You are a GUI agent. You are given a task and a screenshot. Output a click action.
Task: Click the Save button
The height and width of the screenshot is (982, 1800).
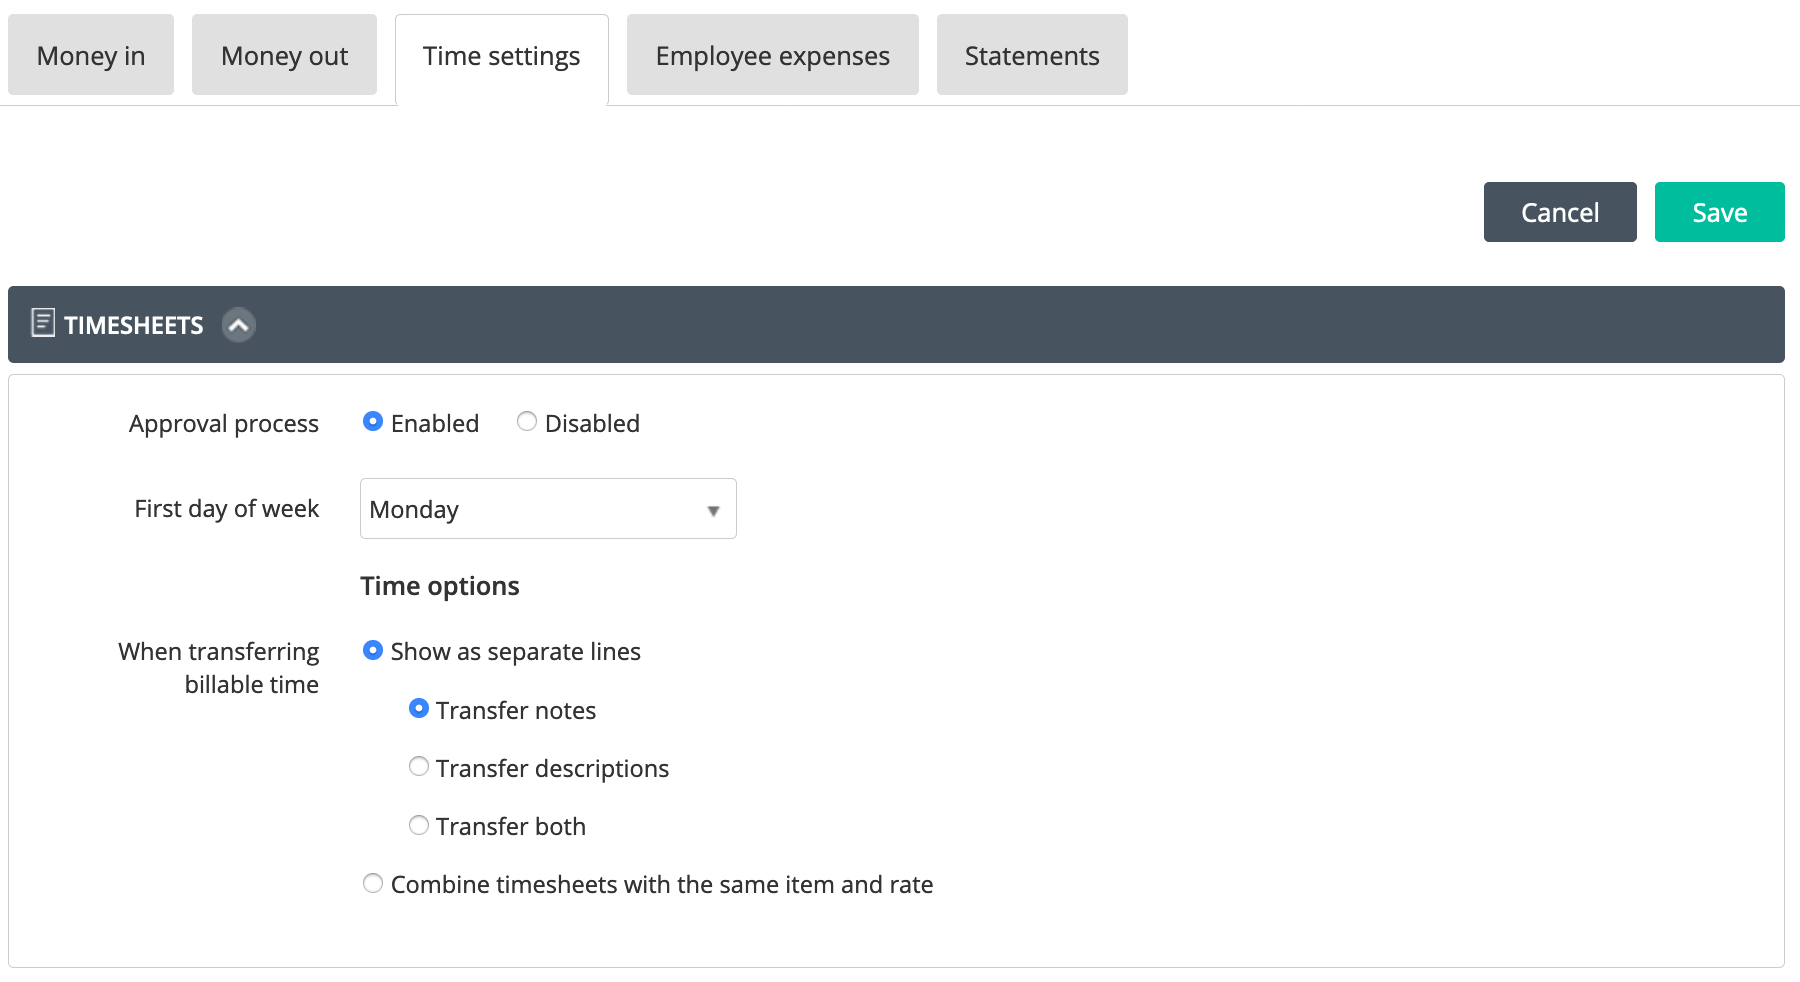coord(1720,212)
